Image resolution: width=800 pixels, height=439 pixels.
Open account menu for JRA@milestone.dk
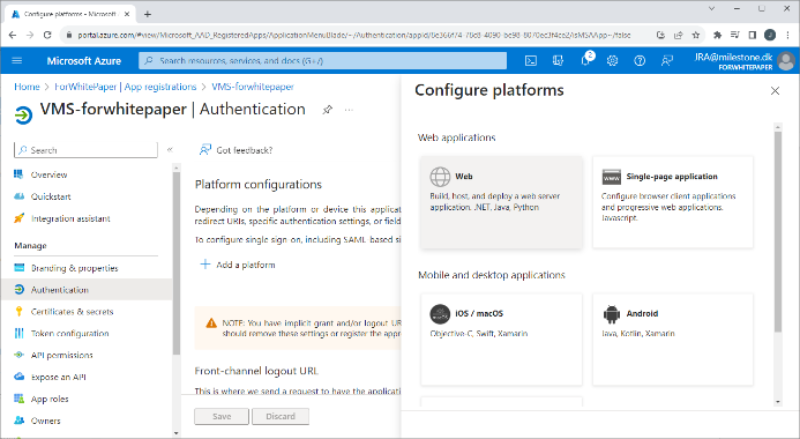pyautogui.click(x=738, y=61)
